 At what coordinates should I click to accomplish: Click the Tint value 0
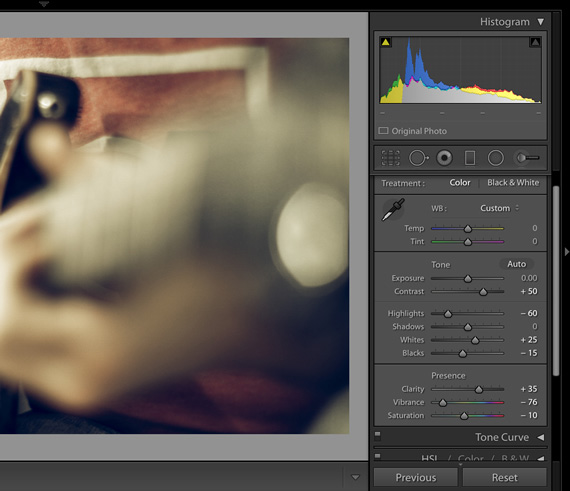[x=535, y=241]
